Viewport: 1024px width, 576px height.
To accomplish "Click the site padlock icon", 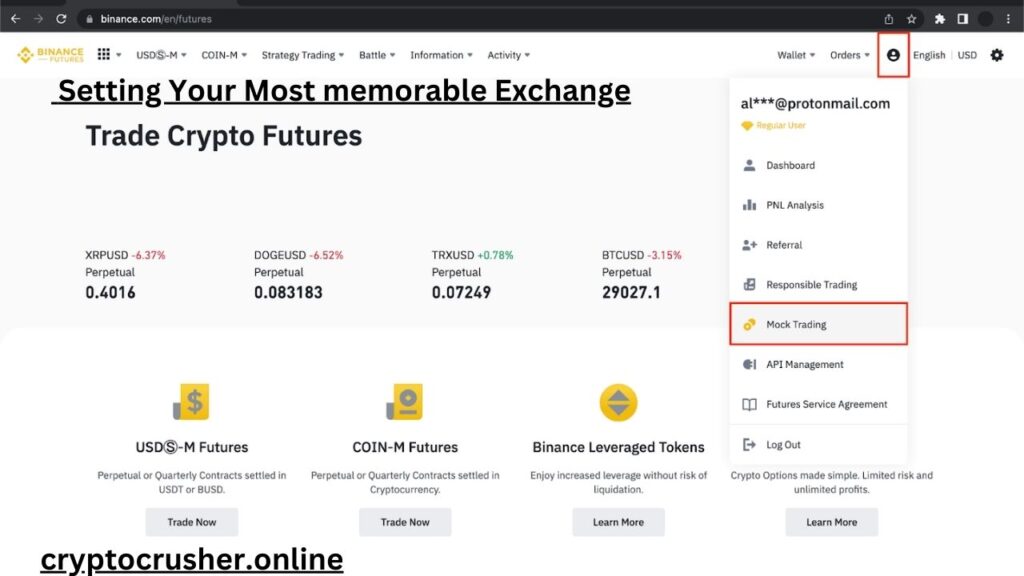I will pos(89,19).
